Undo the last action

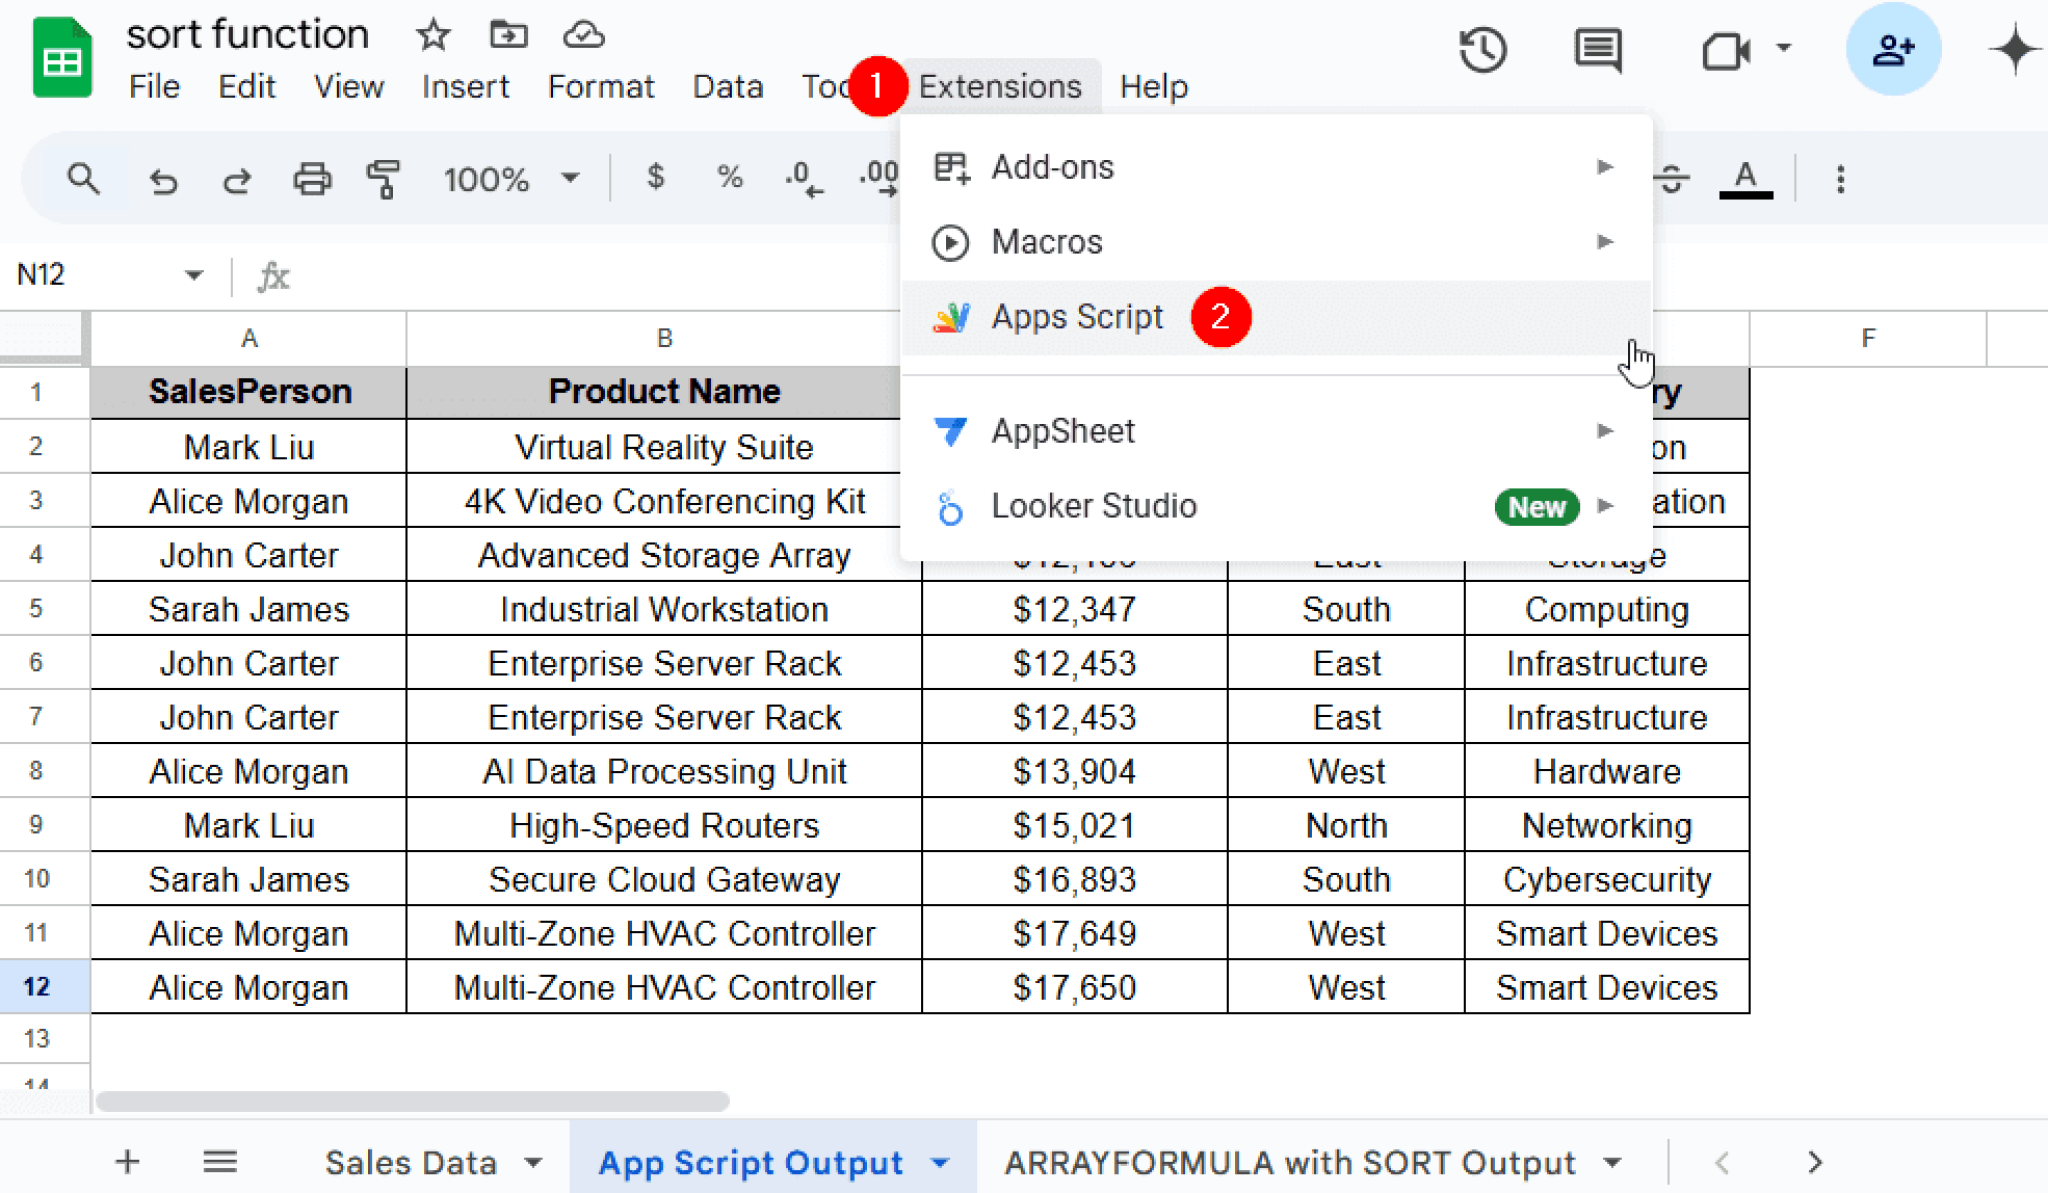coord(163,180)
